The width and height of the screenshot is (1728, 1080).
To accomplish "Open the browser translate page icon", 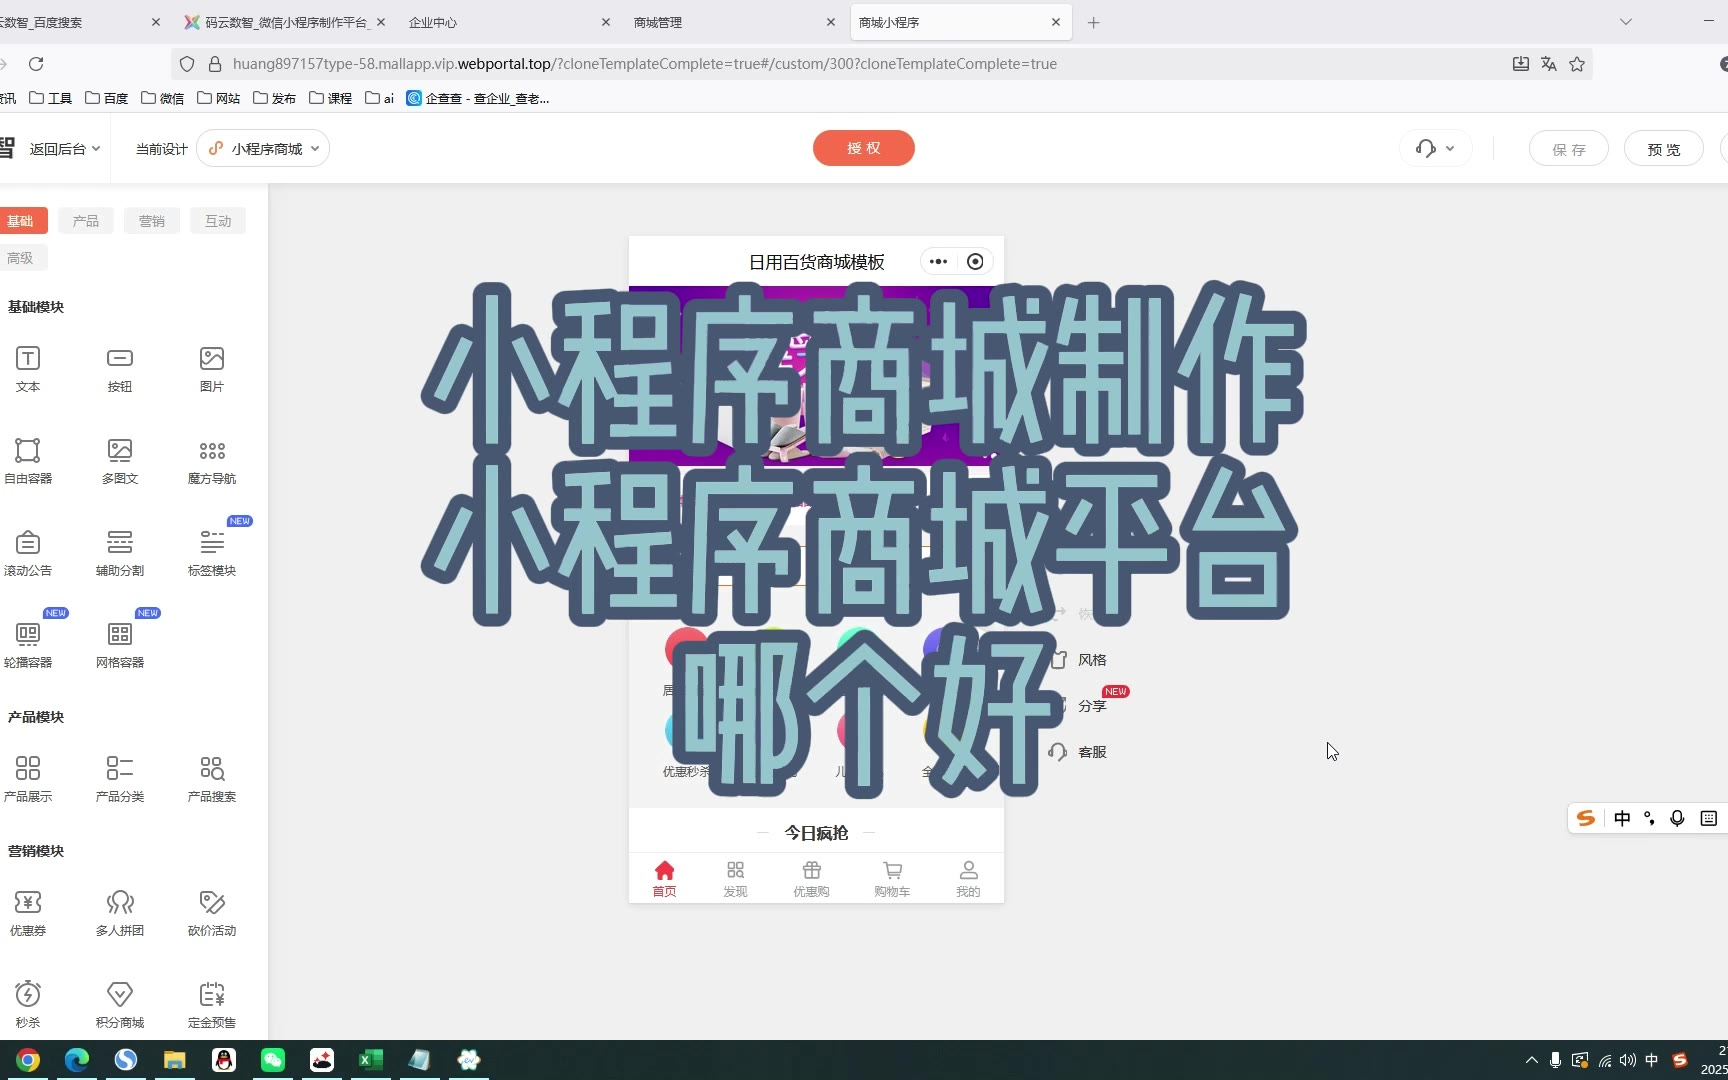I will 1549,64.
